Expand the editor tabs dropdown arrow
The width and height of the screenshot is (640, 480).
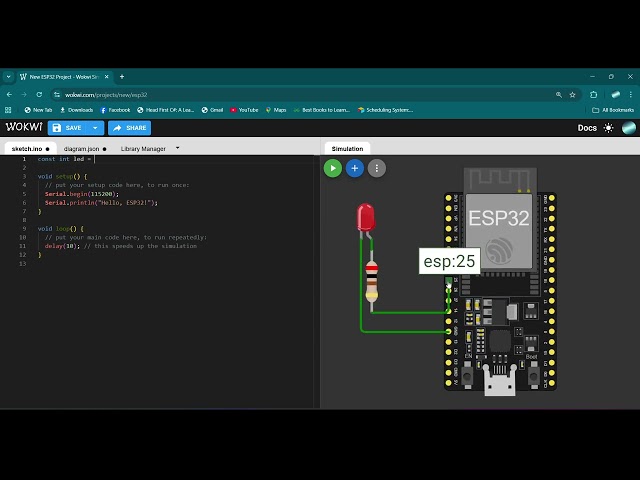click(x=177, y=148)
